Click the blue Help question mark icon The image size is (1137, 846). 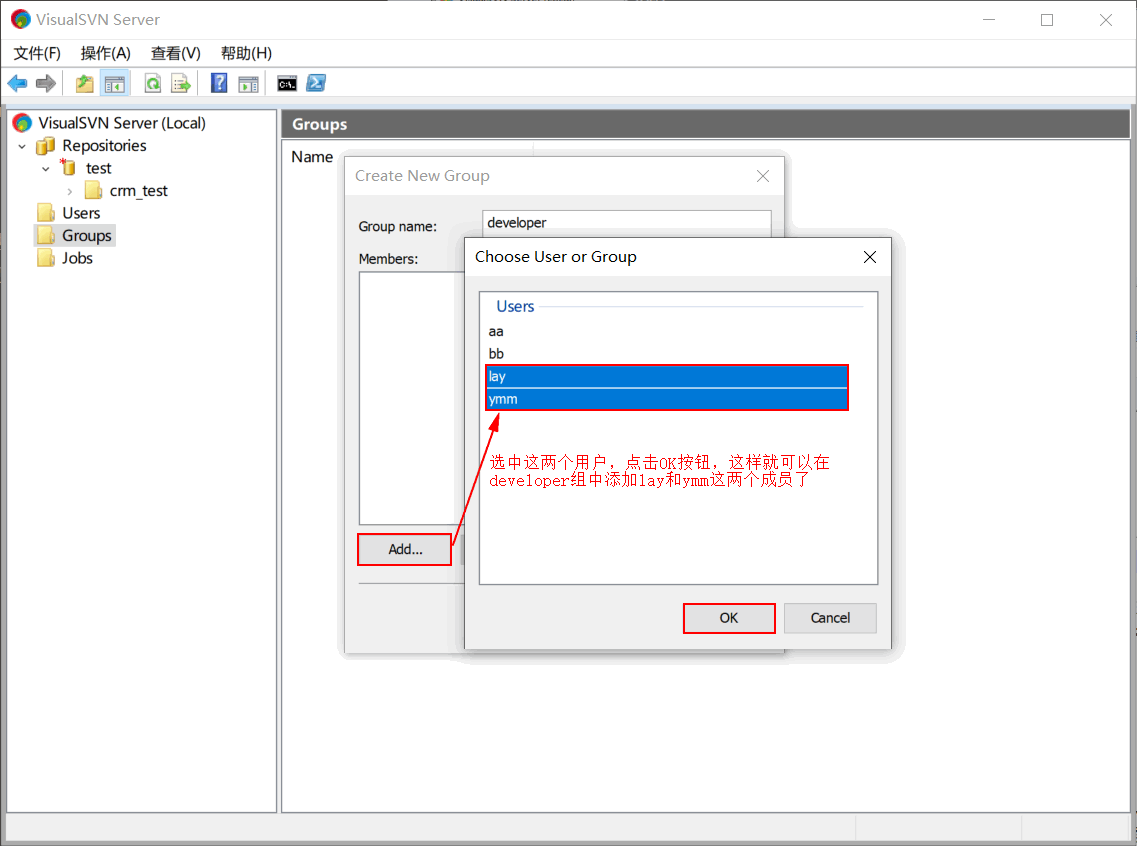(219, 83)
